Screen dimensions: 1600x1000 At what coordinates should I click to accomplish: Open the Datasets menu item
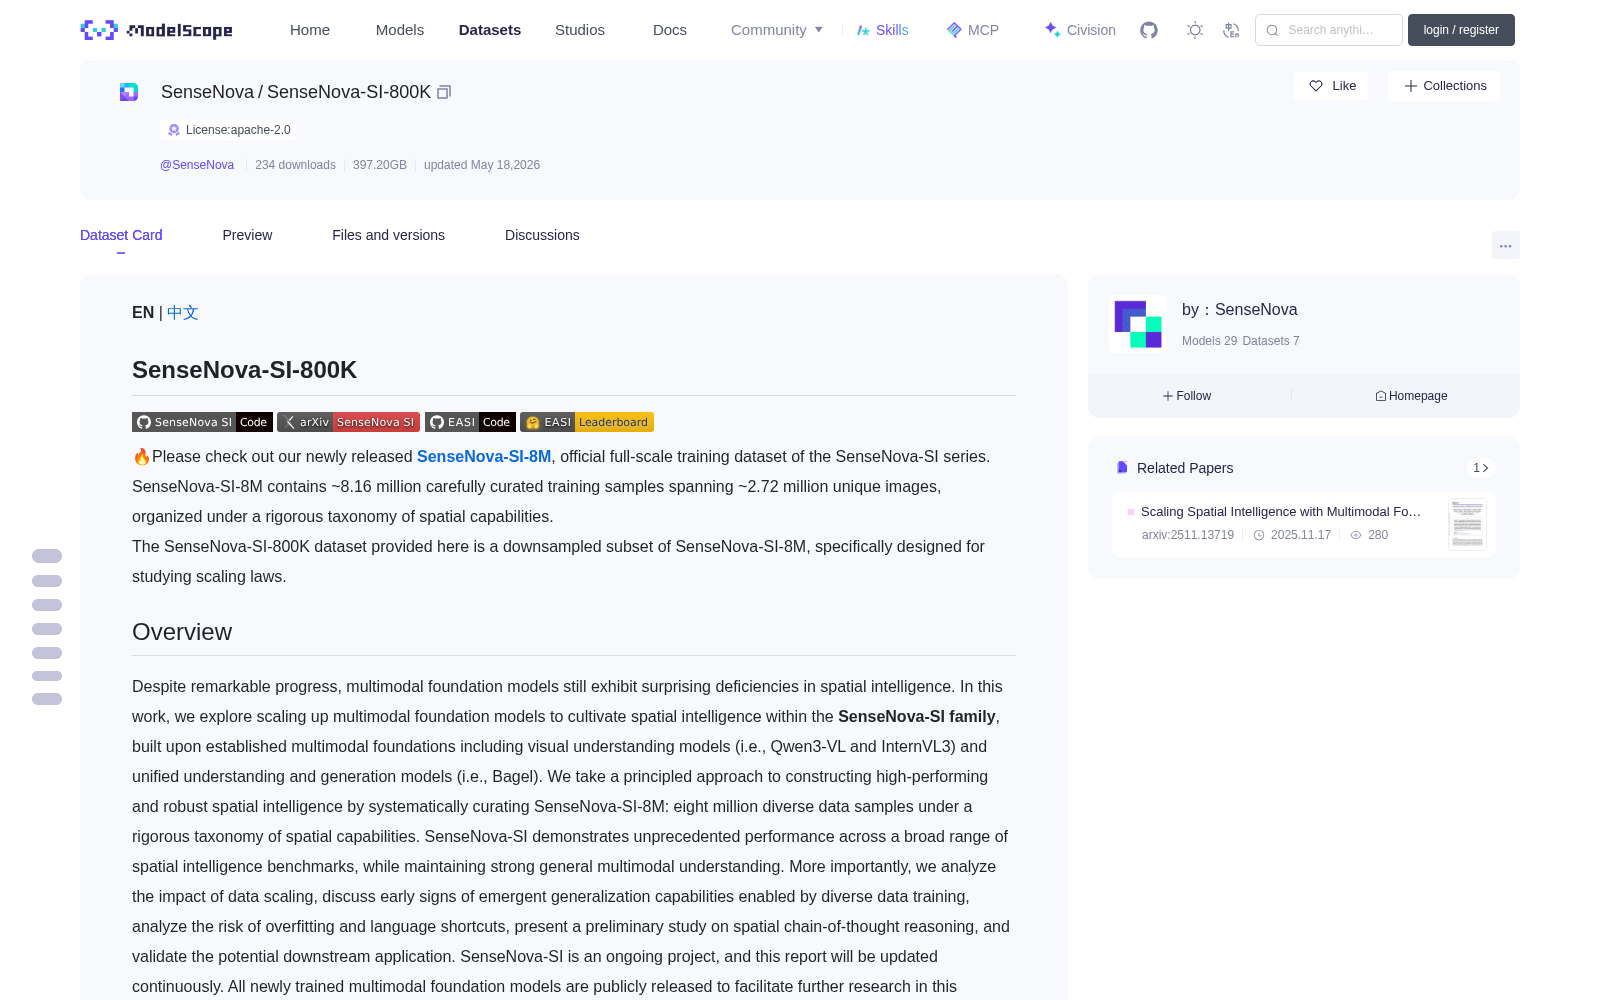point(490,30)
